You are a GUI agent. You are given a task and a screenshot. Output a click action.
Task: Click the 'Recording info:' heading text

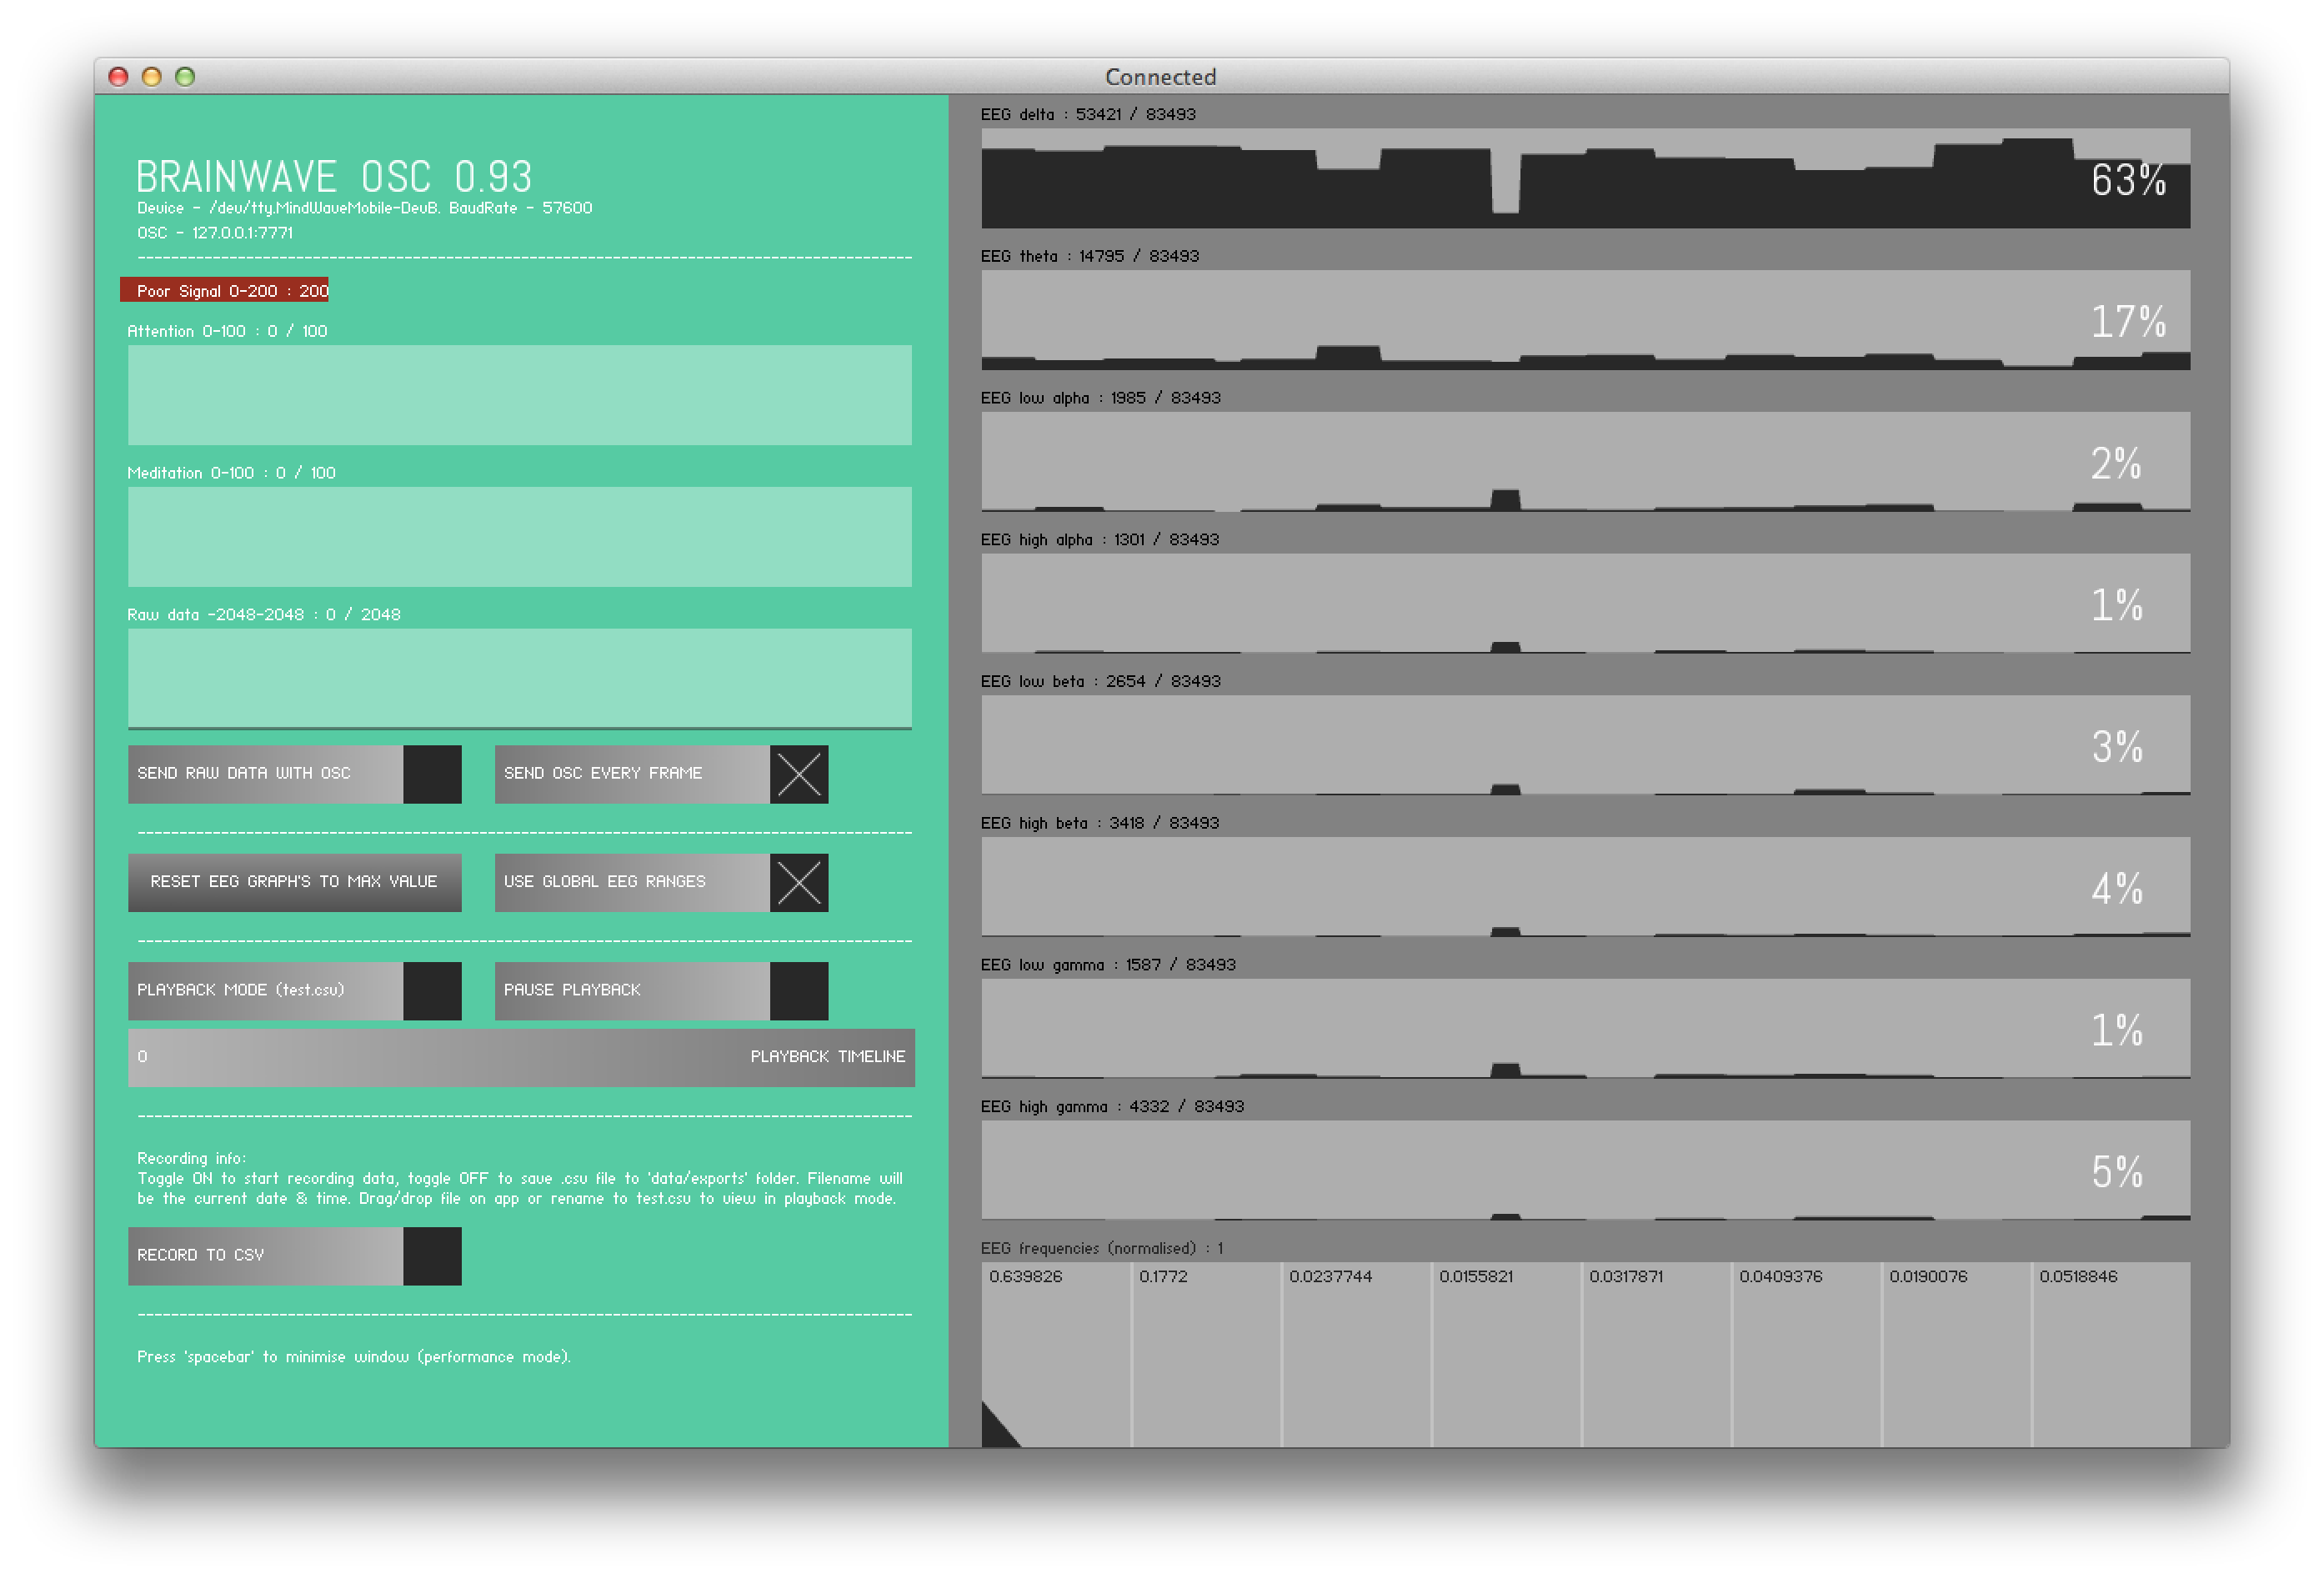(191, 1159)
